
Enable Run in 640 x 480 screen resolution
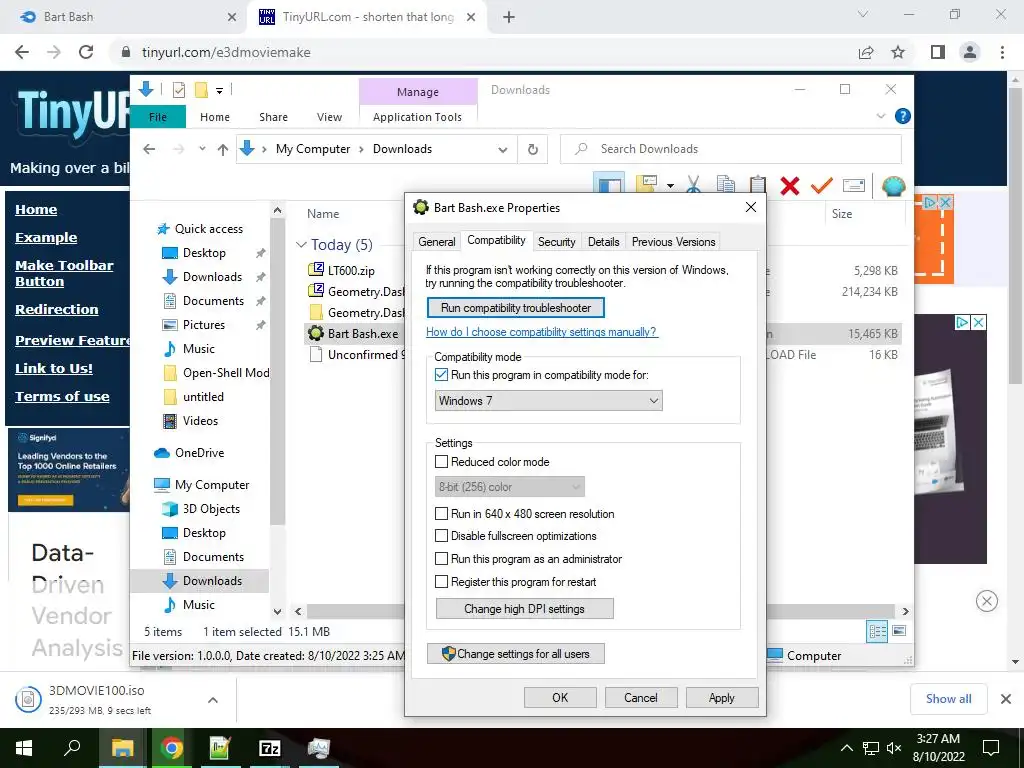441,514
